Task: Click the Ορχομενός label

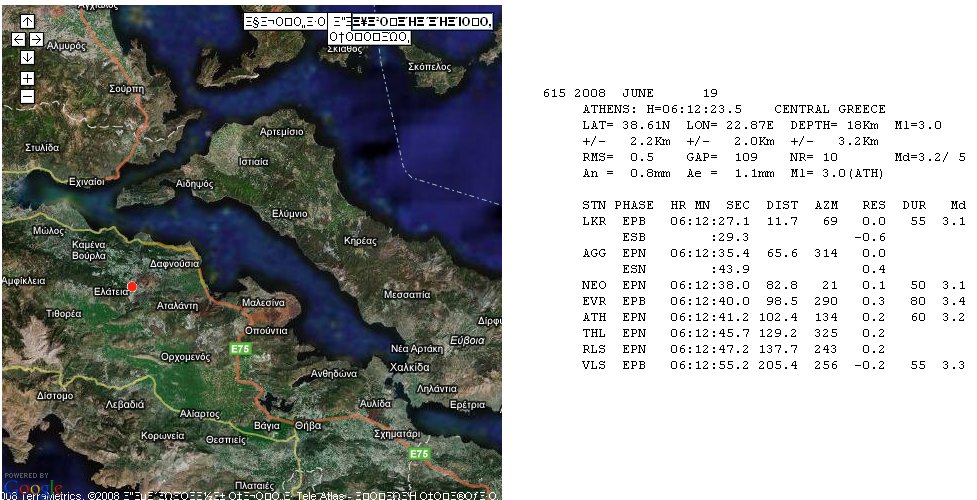Action: tap(186, 357)
